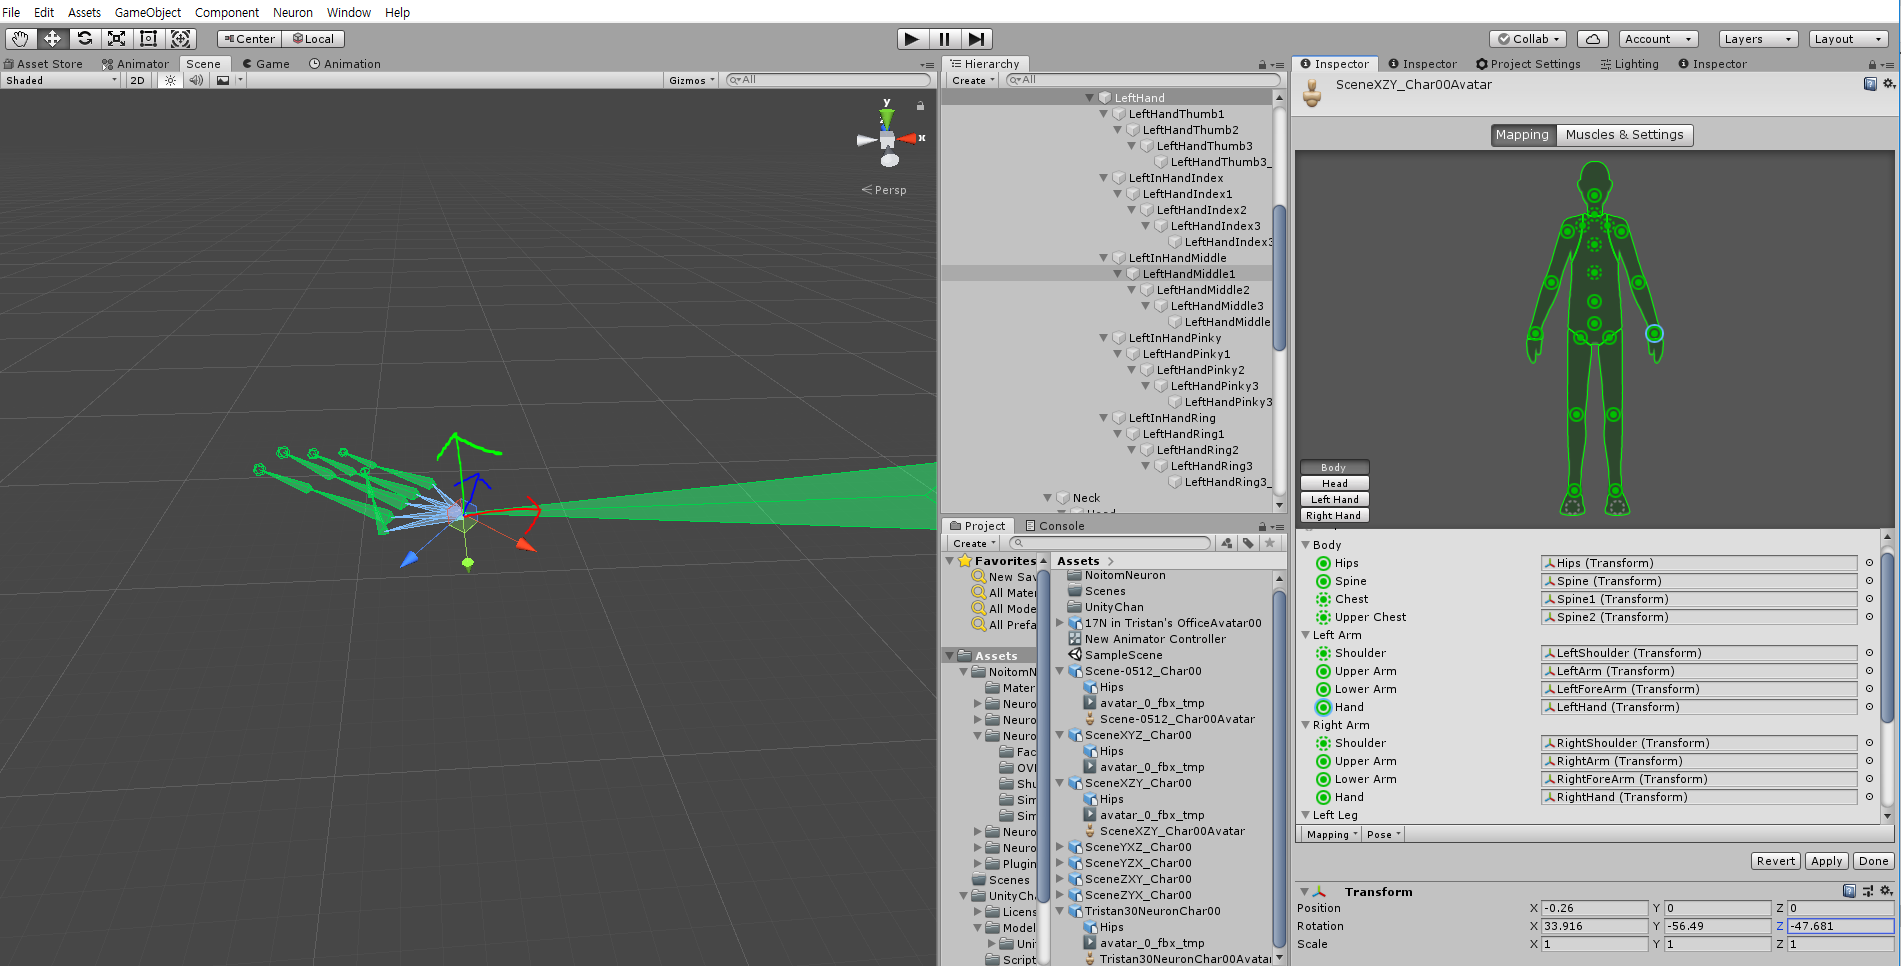Step forward one frame

pos(976,39)
